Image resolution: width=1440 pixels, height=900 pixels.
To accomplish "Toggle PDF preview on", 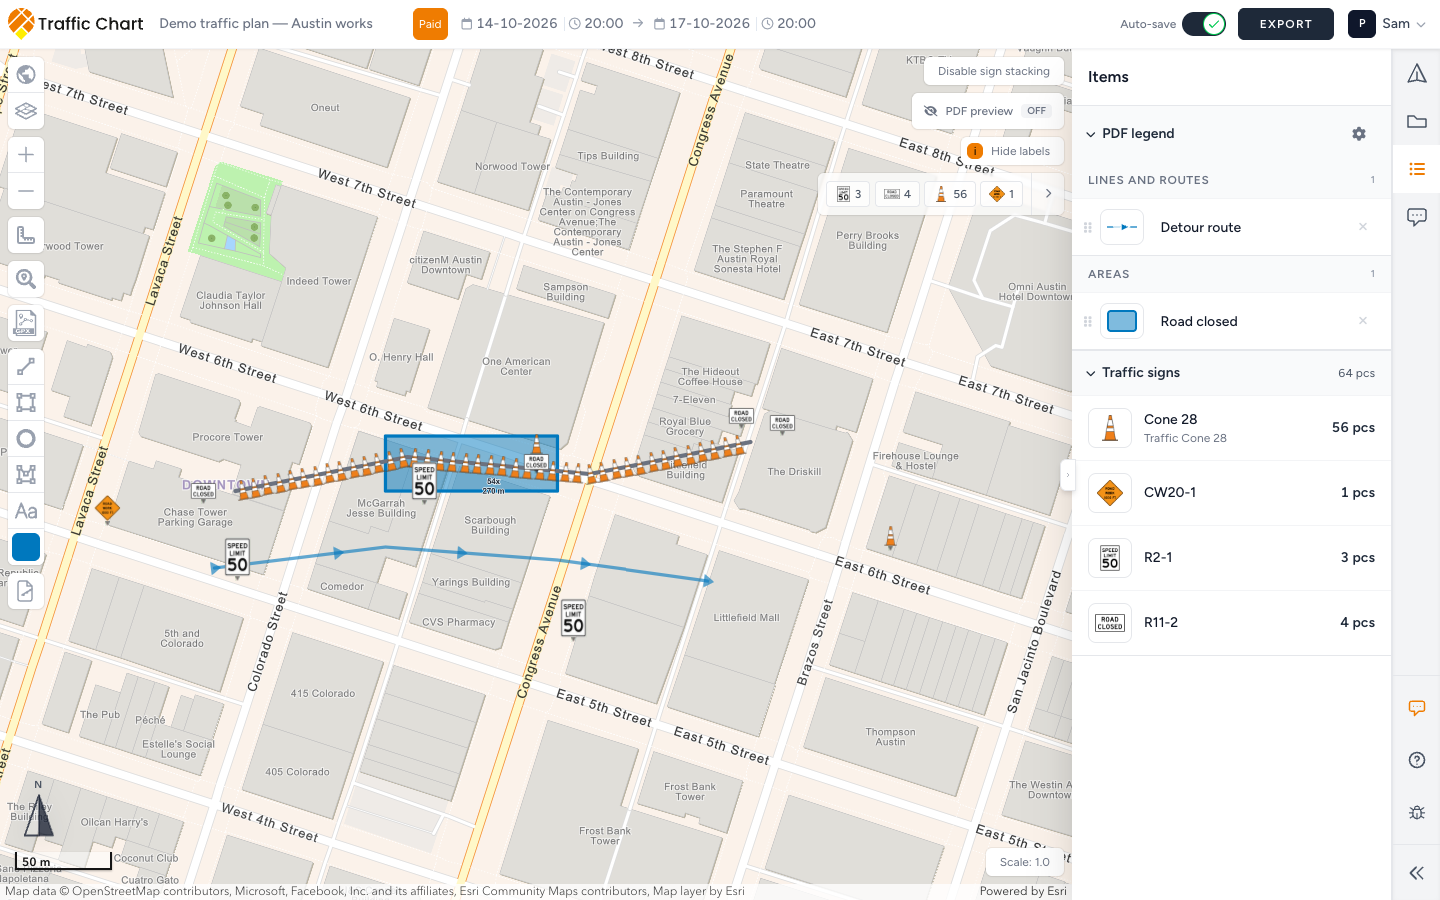I will click(x=988, y=111).
